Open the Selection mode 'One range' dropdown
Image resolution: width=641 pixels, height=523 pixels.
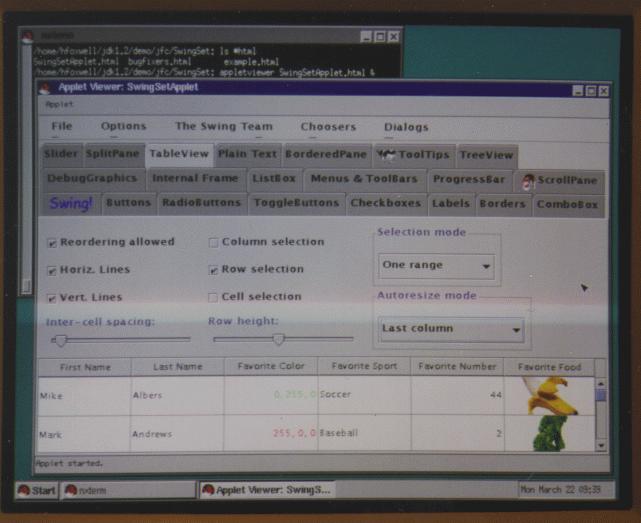pos(436,266)
